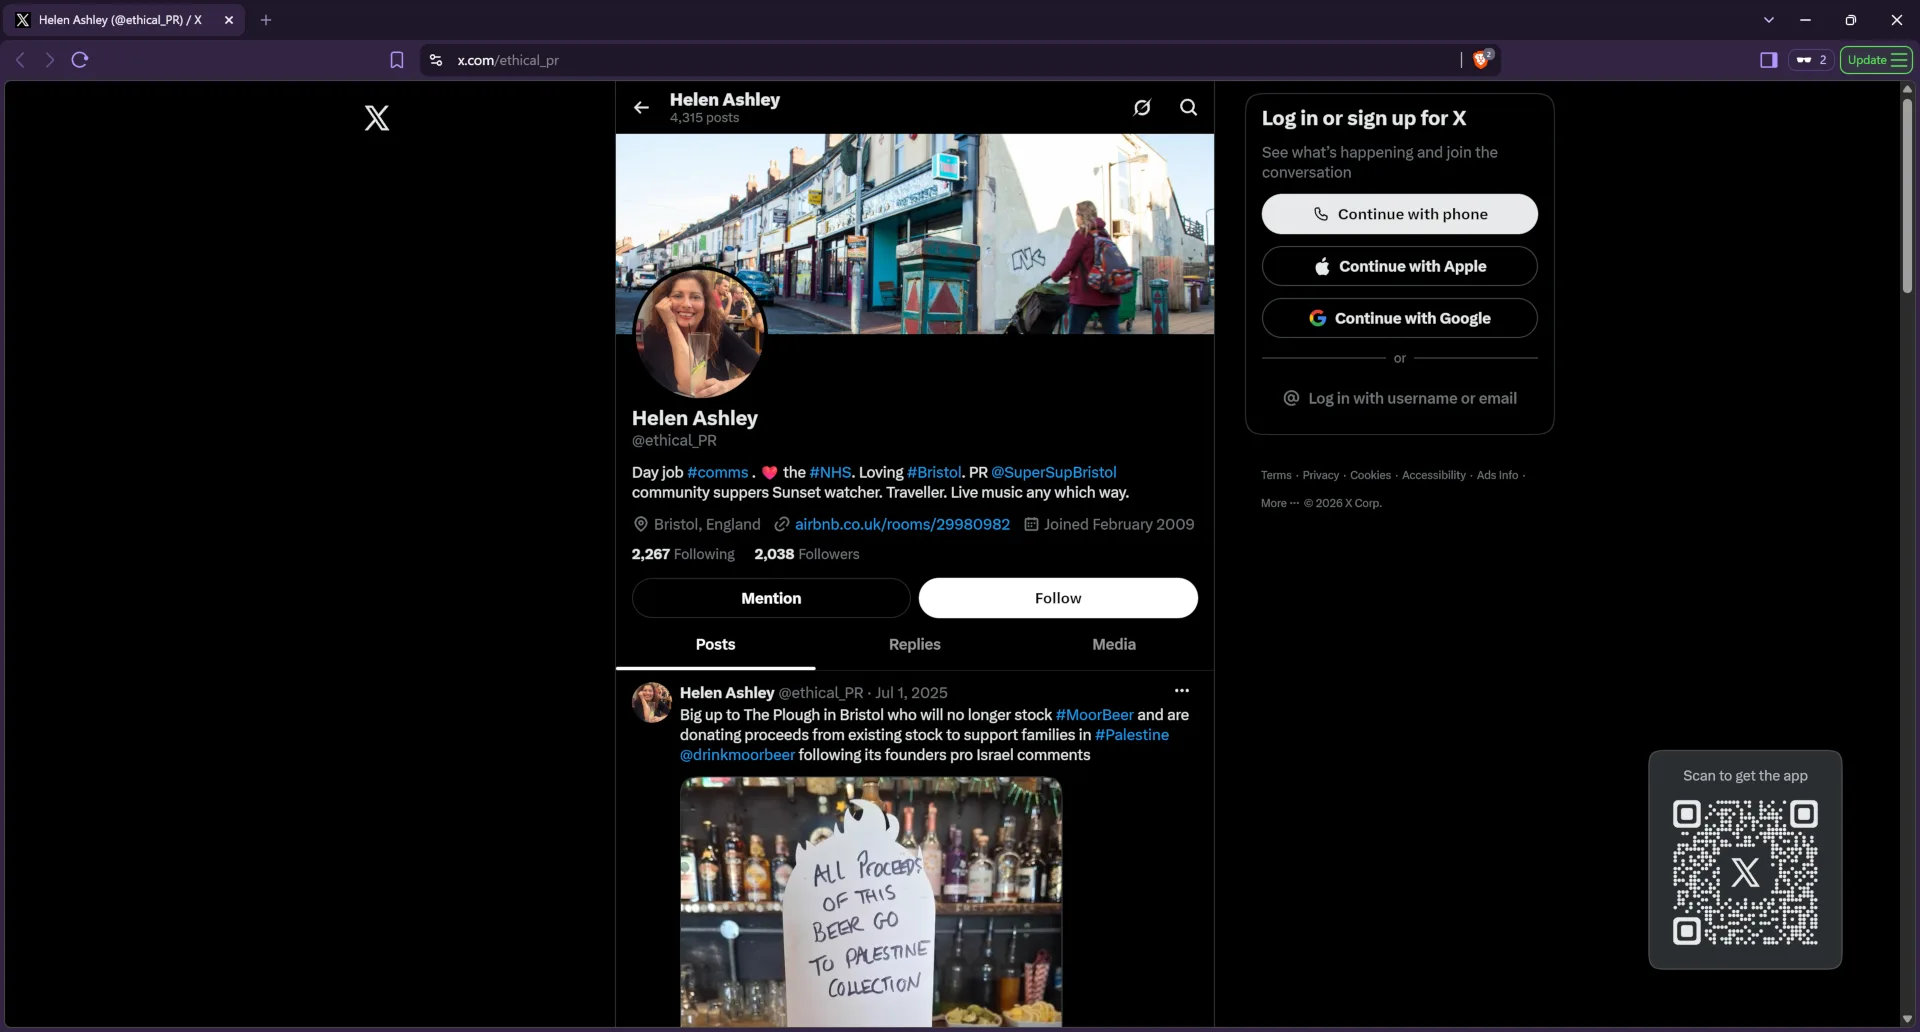
Task: Reload the page with the refresh icon
Action: click(x=80, y=60)
